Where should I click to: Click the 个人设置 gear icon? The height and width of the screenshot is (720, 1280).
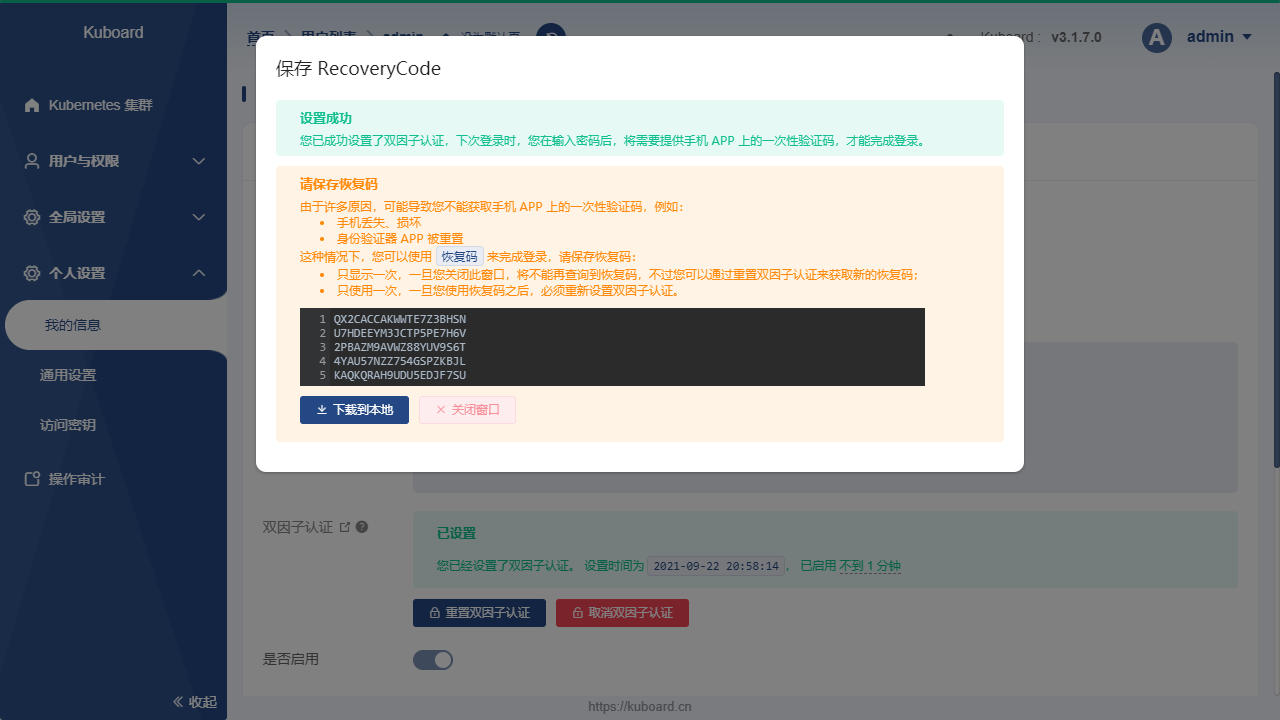pos(32,273)
